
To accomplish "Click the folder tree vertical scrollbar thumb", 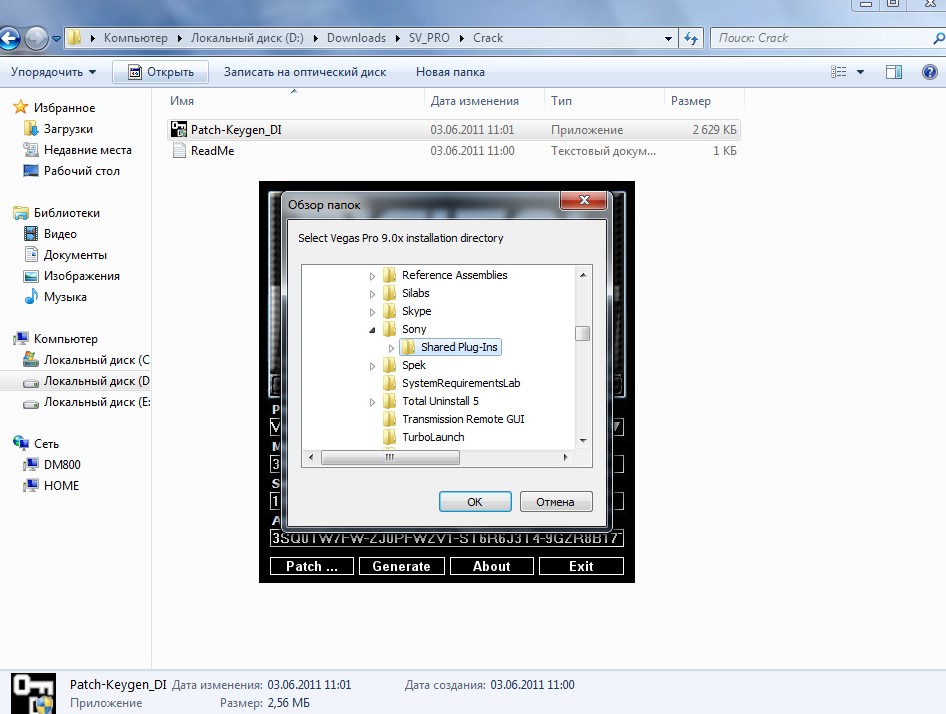I will point(582,333).
